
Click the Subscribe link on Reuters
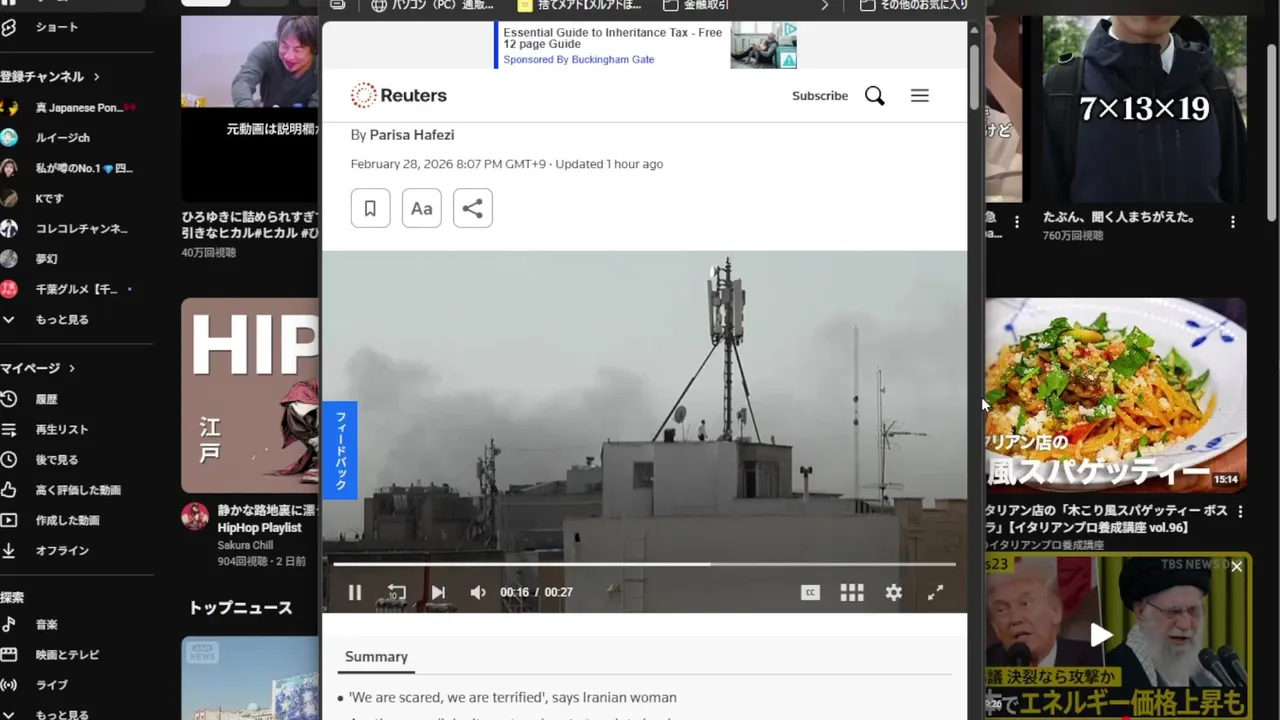point(820,96)
